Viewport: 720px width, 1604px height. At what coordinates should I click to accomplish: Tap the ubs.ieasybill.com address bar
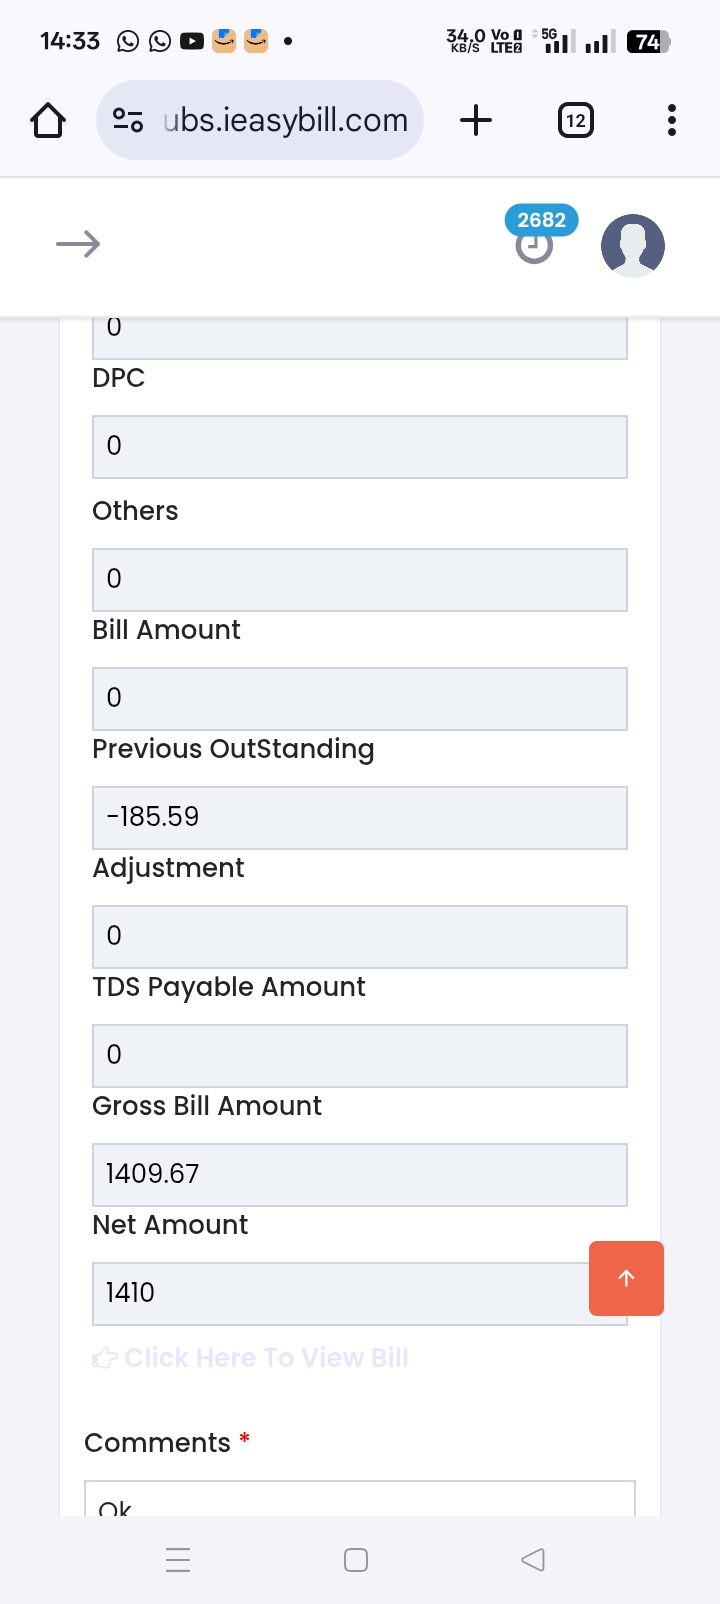(x=285, y=121)
